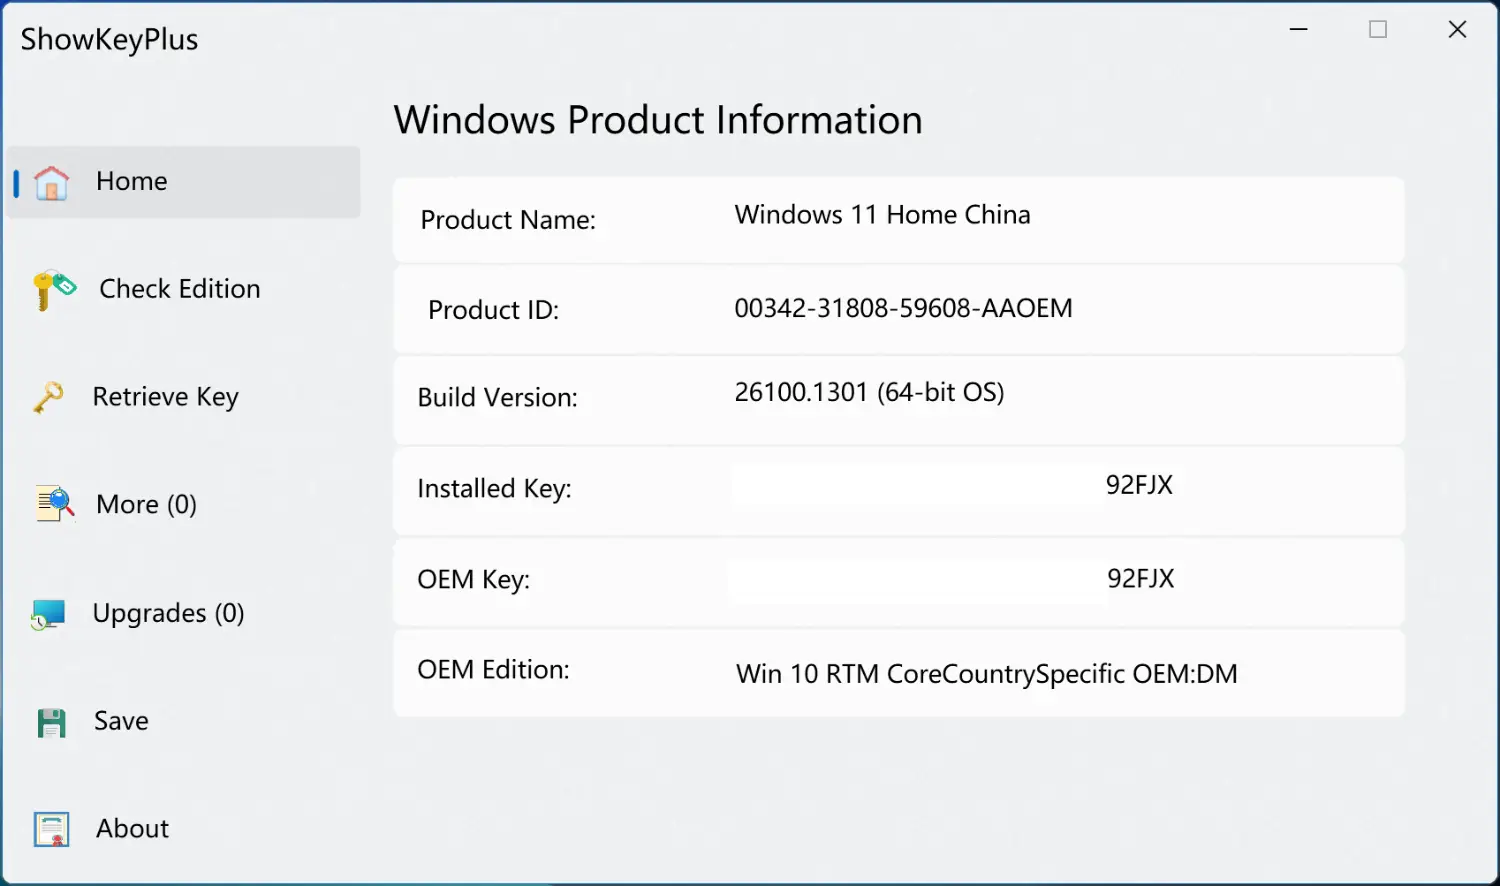Open the Check Edition page
The width and height of the screenshot is (1500, 886).
(x=180, y=289)
